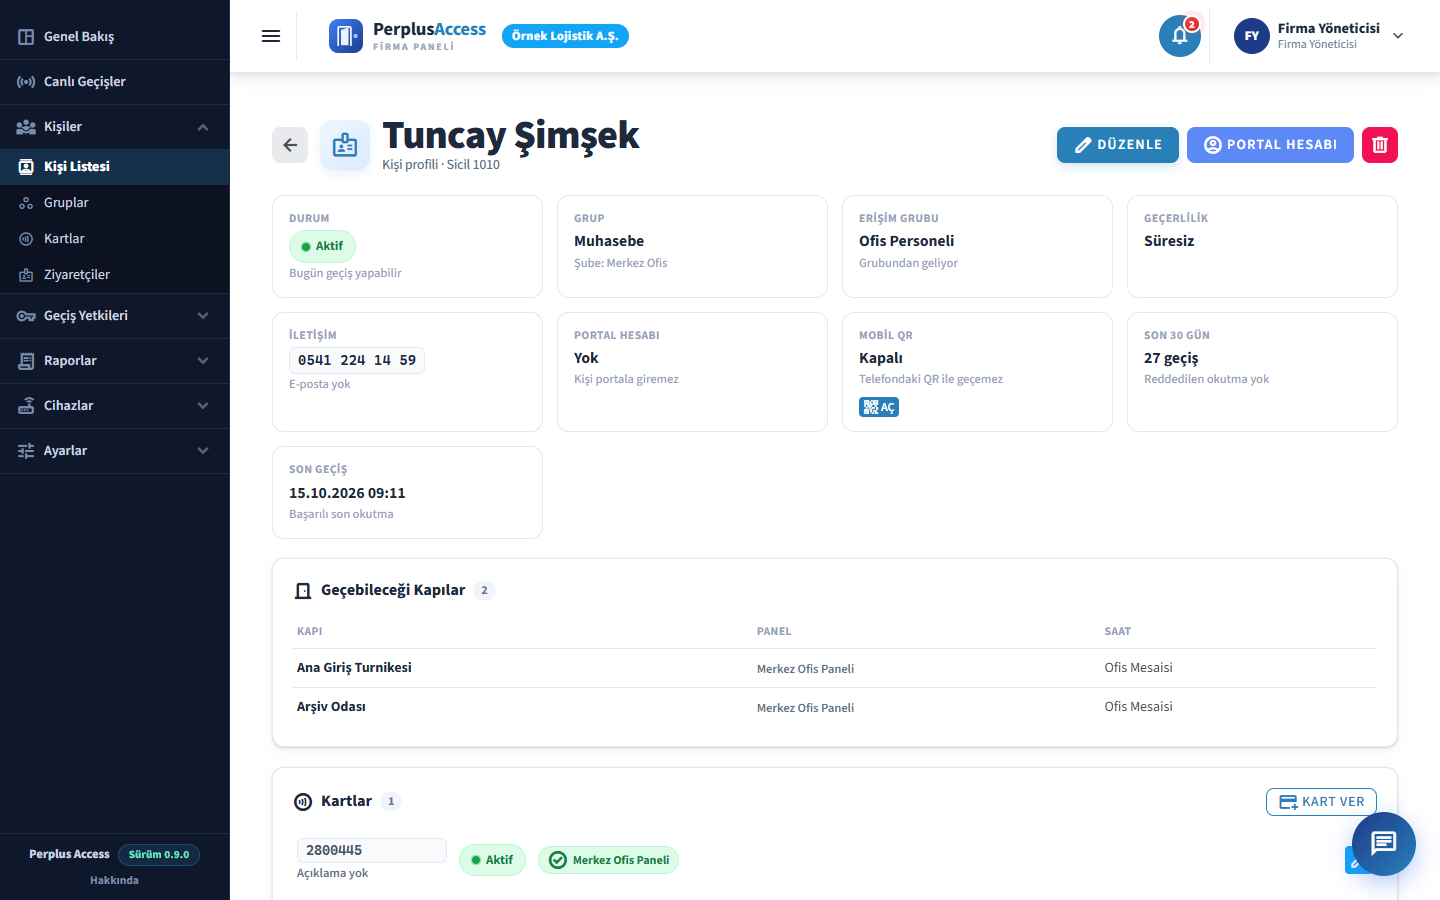Click the FY user avatar
Viewport: 1440px width, 900px height.
coord(1252,36)
